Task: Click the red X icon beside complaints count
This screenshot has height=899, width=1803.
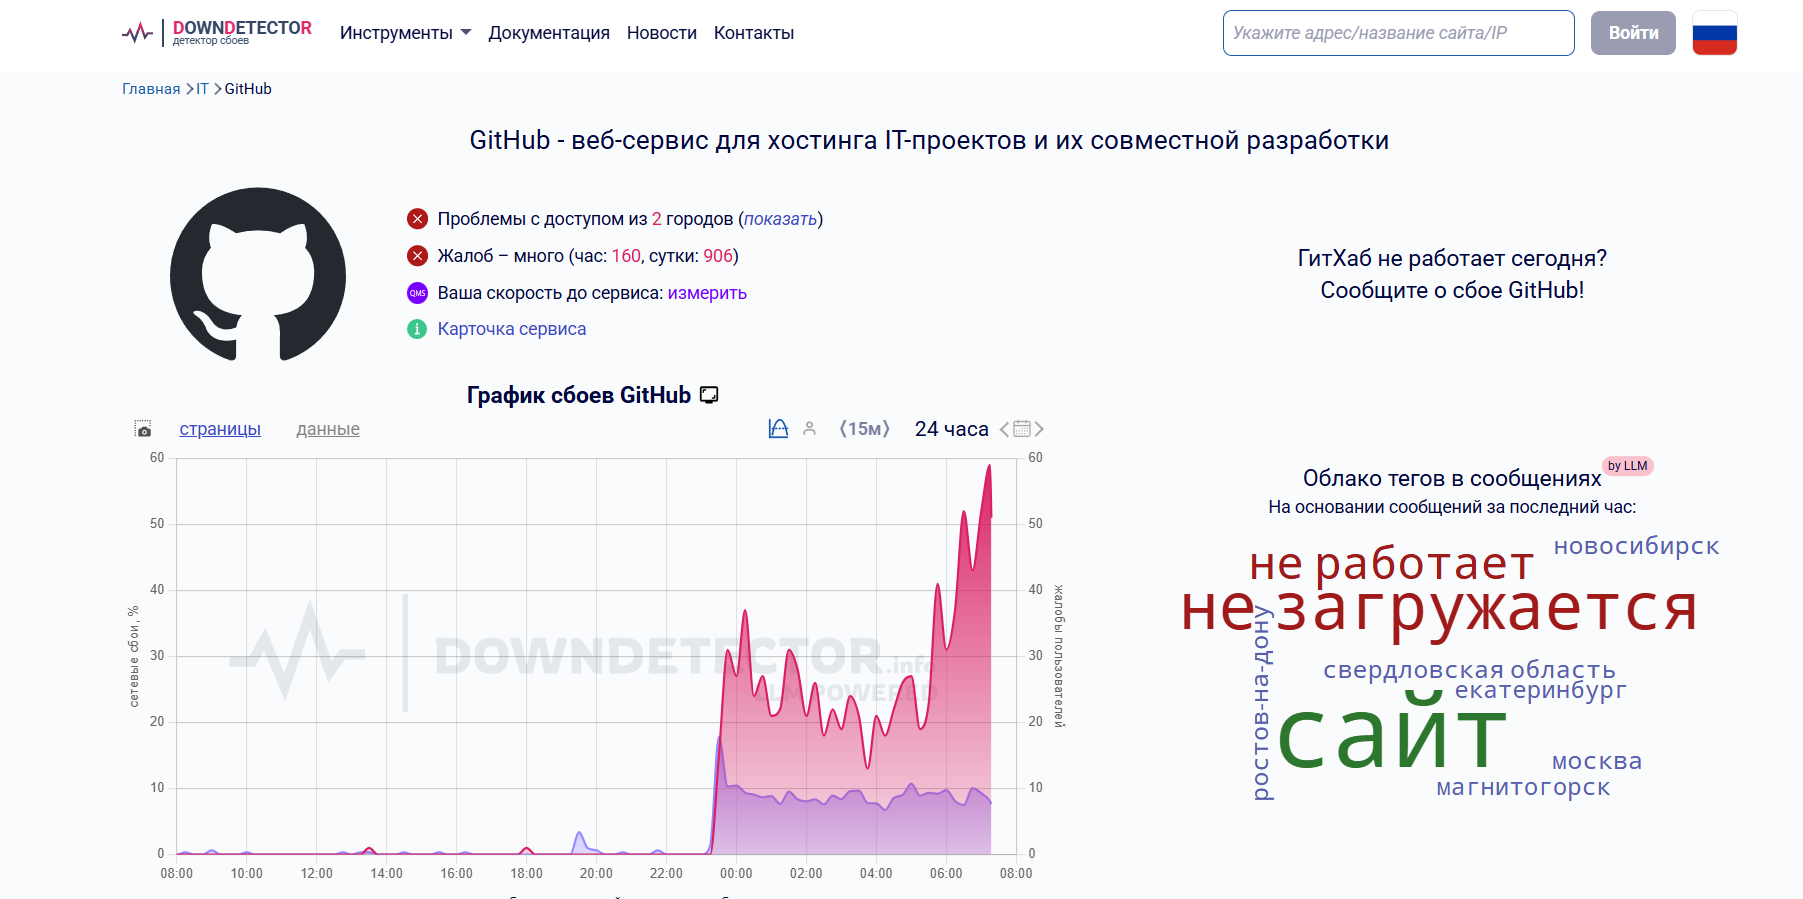Action: 418,256
